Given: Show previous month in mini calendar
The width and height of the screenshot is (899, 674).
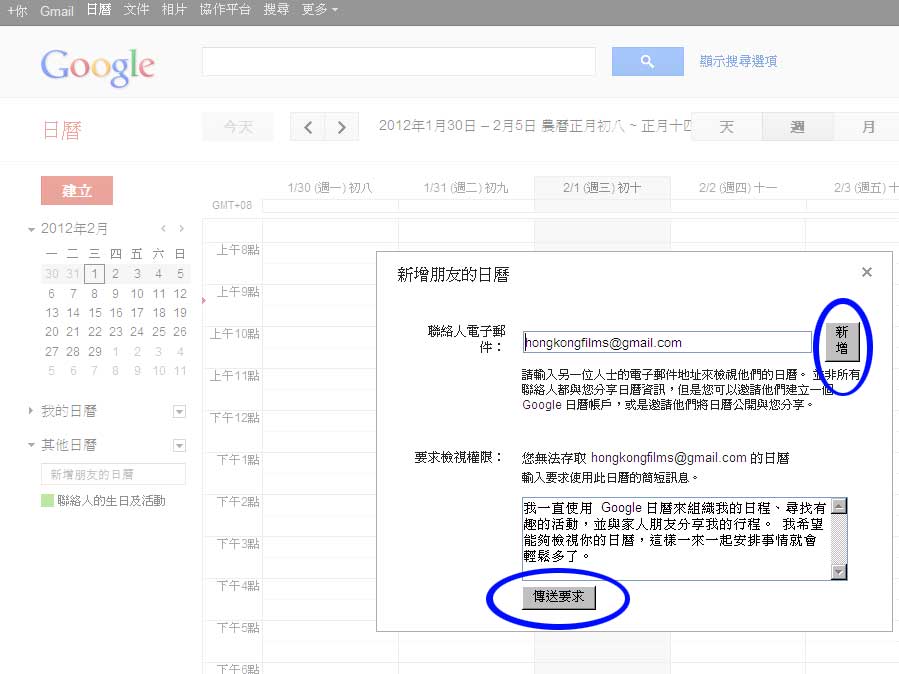Looking at the screenshot, I should pos(163,229).
